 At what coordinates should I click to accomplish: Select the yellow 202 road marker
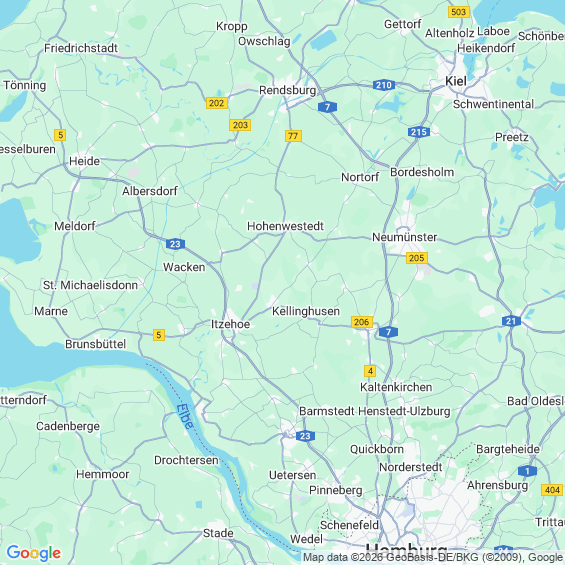[217, 103]
